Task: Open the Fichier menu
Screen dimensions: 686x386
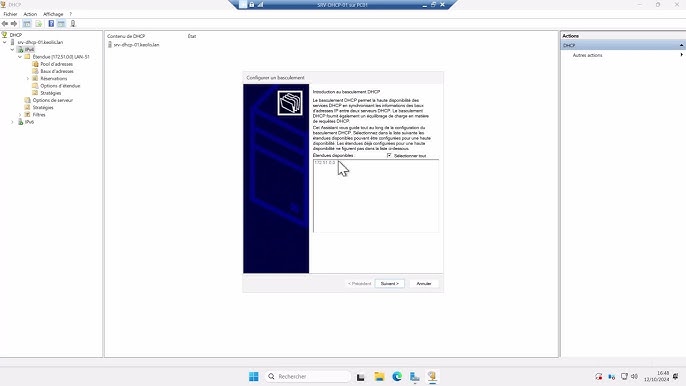Action: (x=10, y=14)
